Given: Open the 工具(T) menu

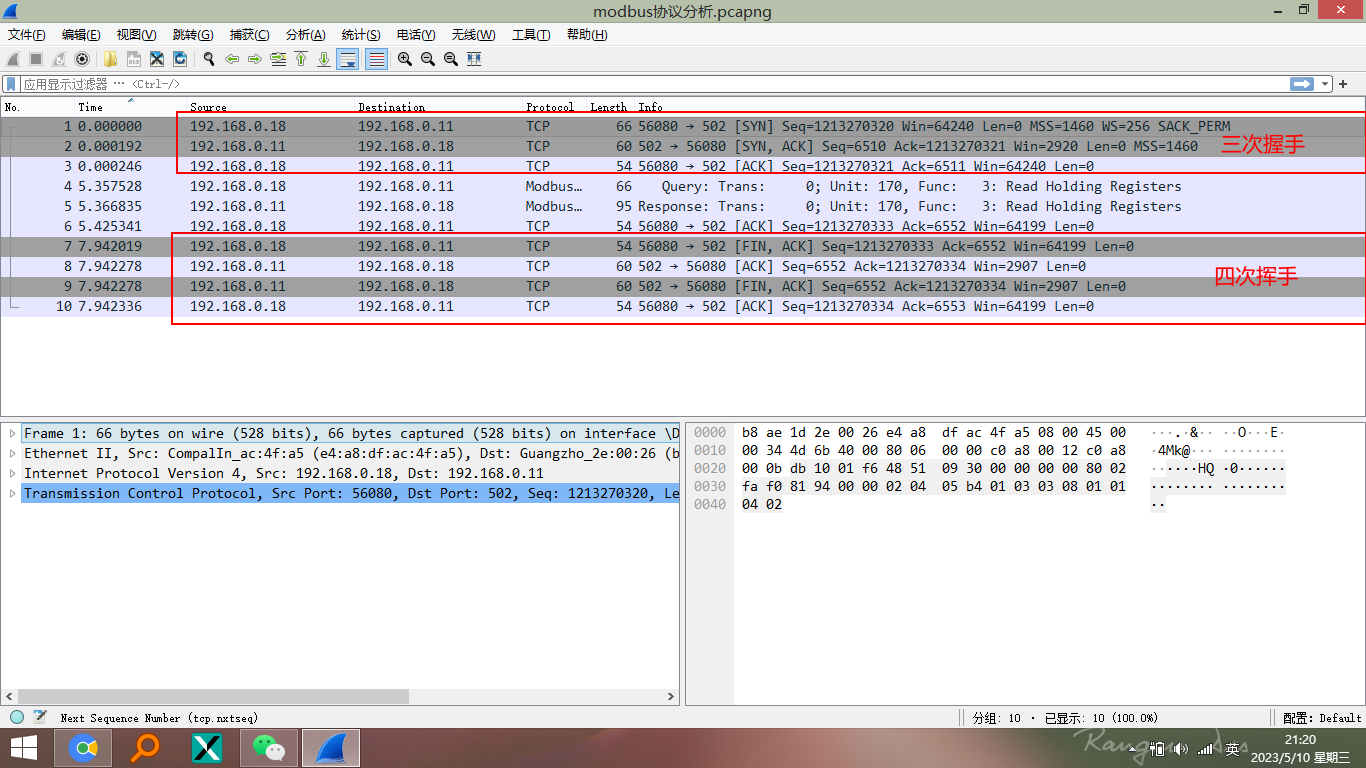Looking at the screenshot, I should coord(531,34).
